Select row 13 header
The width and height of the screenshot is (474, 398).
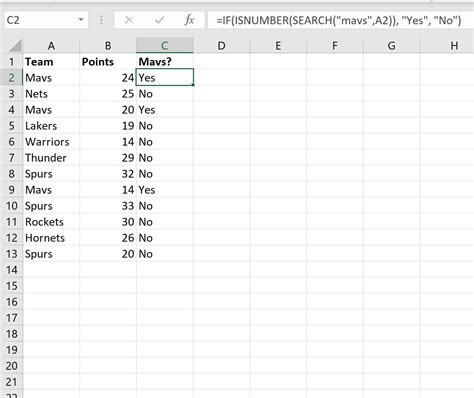[x=11, y=254]
